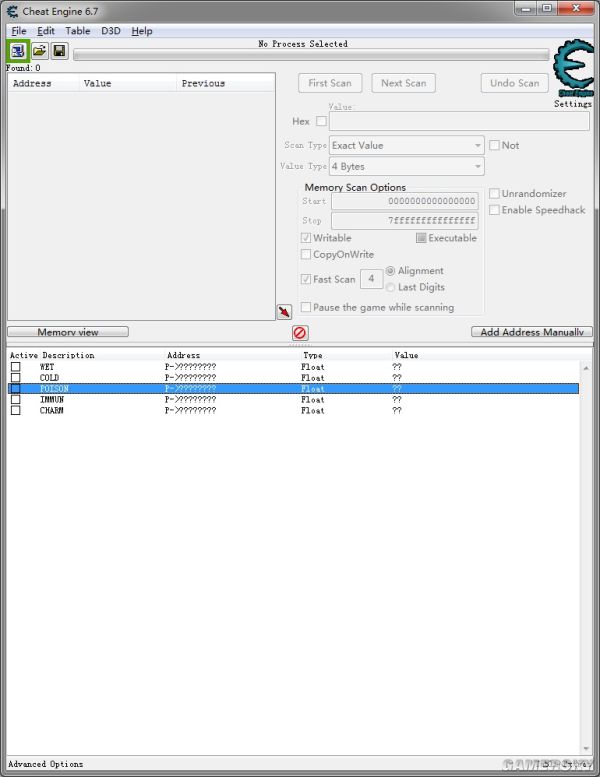
Task: Click the Cheat Engine title bar icon
Action: click(12, 11)
